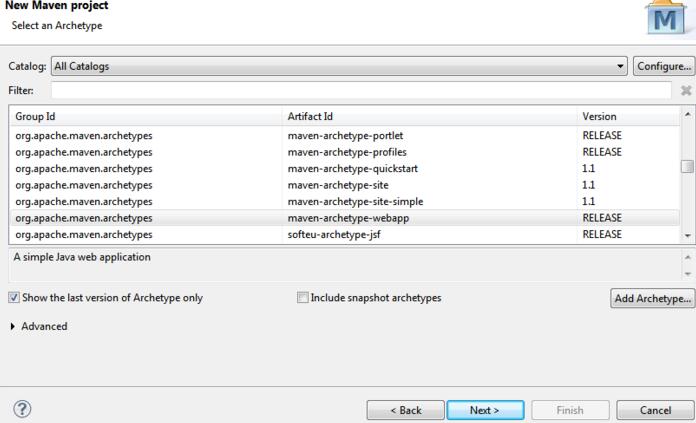
Task: Click RELEASE version of maven-archetype-webapp
Action: [602, 218]
